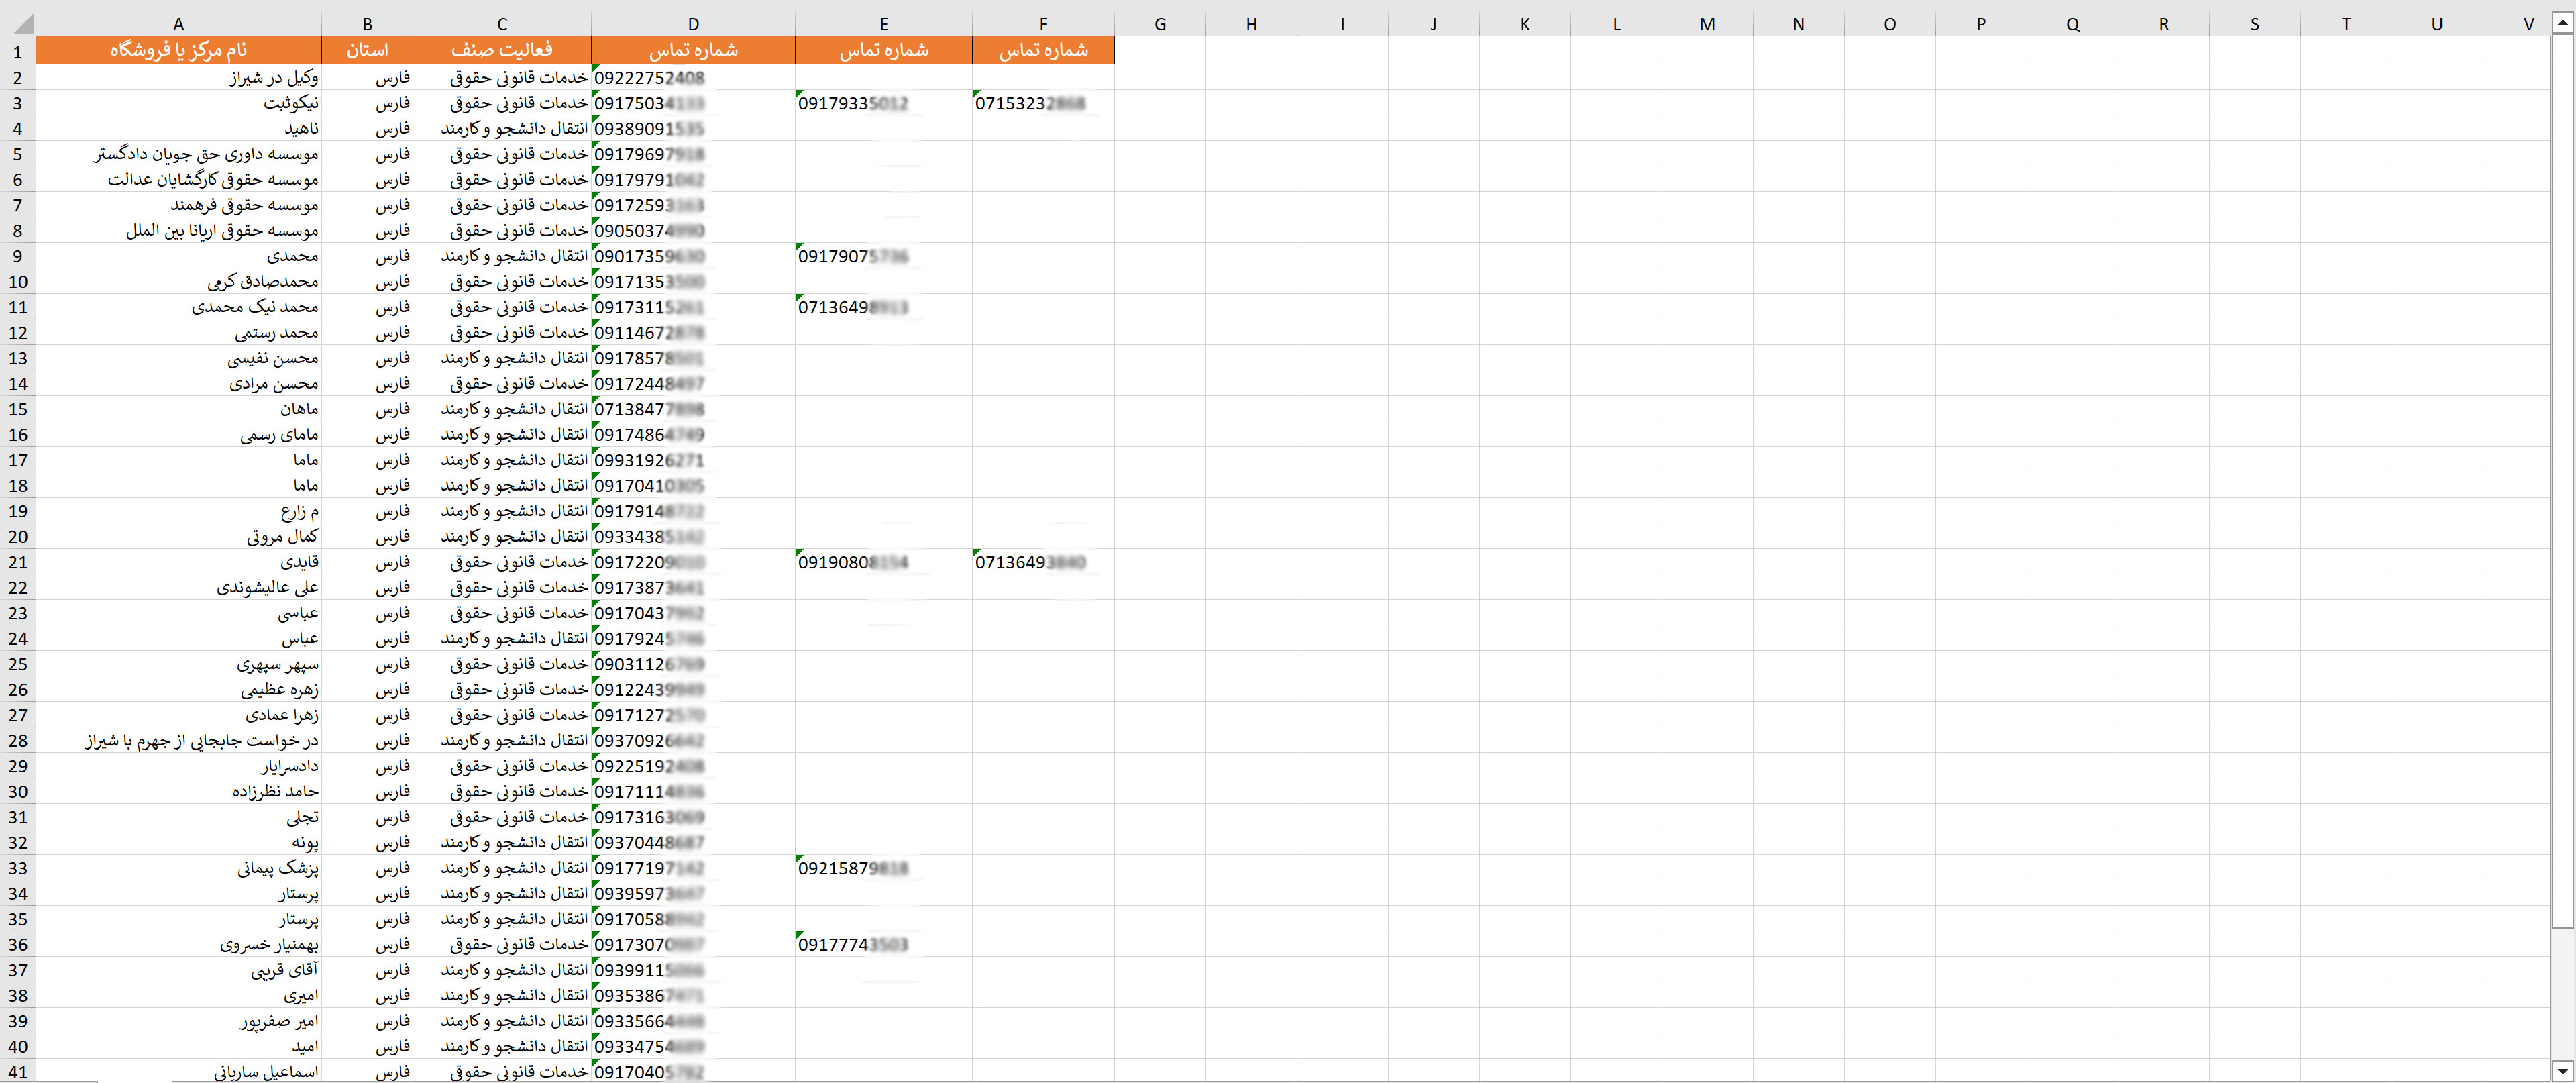Viewport: 2576px width, 1083px height.
Task: Select cell 'محسن مرادی'
Action: pyautogui.click(x=178, y=383)
